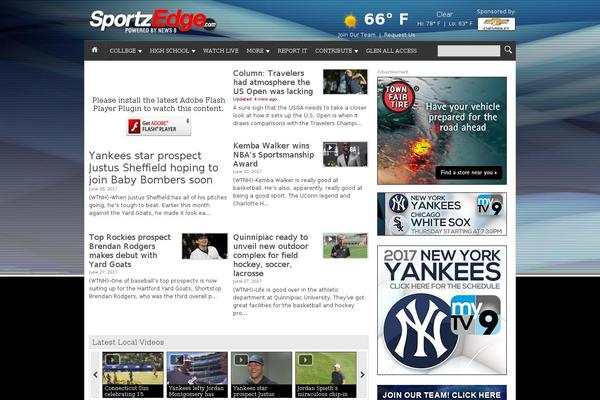Click the search magnifier icon
This screenshot has width=600, height=400.
tap(508, 50)
